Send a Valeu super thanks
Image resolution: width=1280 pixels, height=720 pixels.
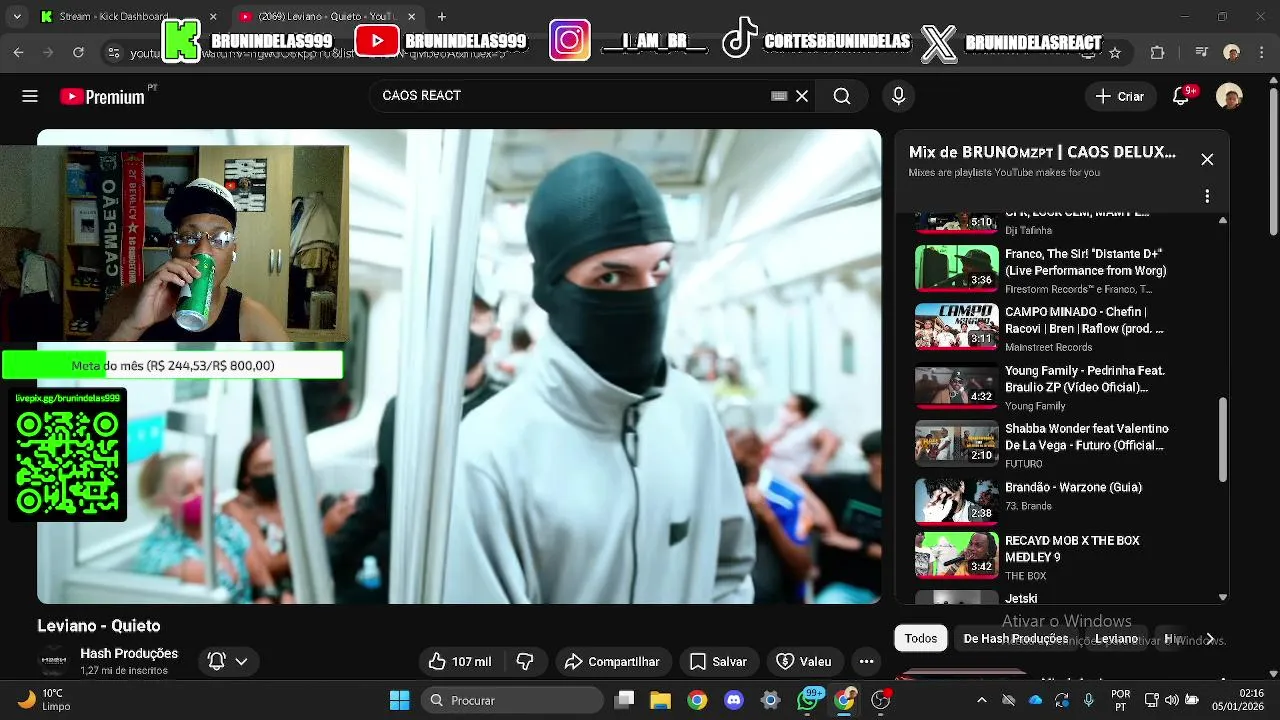point(804,661)
